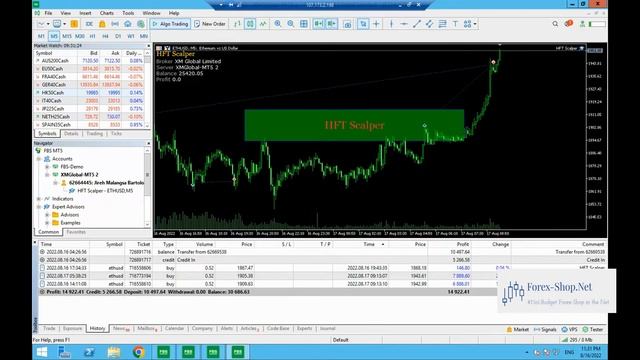Select the crosshair tool

pyautogui.click(x=376, y=24)
